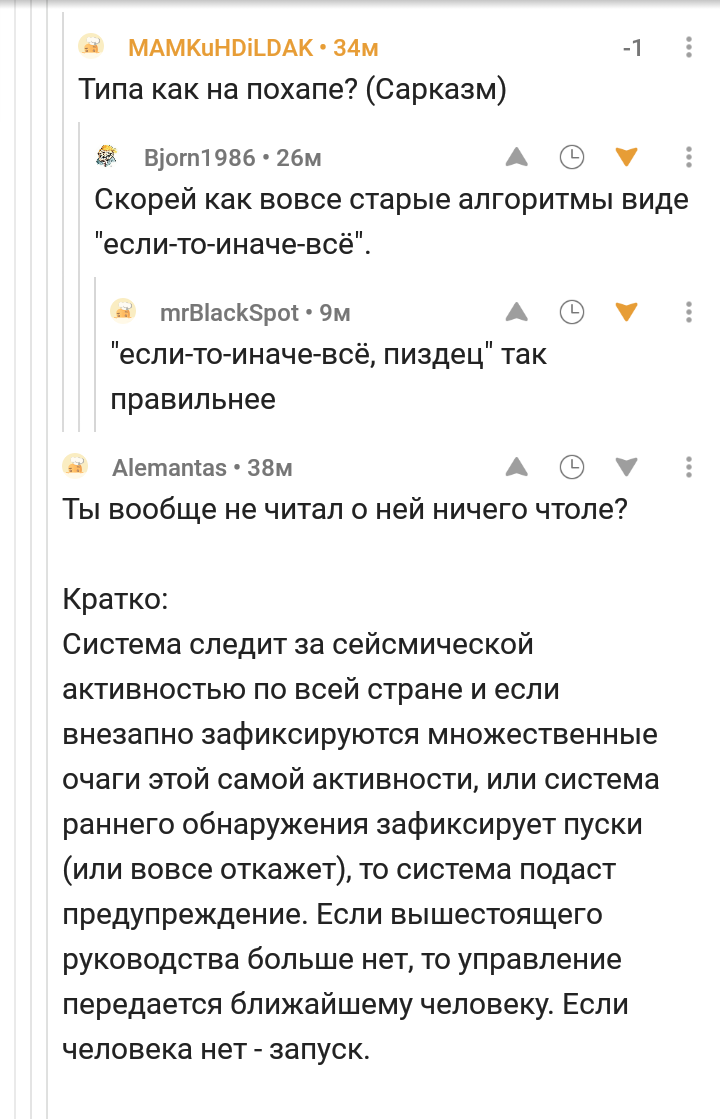Screen dimensions: 720x1119
Task: Click the mrBlackSpot username link
Action: pyautogui.click(x=229, y=313)
